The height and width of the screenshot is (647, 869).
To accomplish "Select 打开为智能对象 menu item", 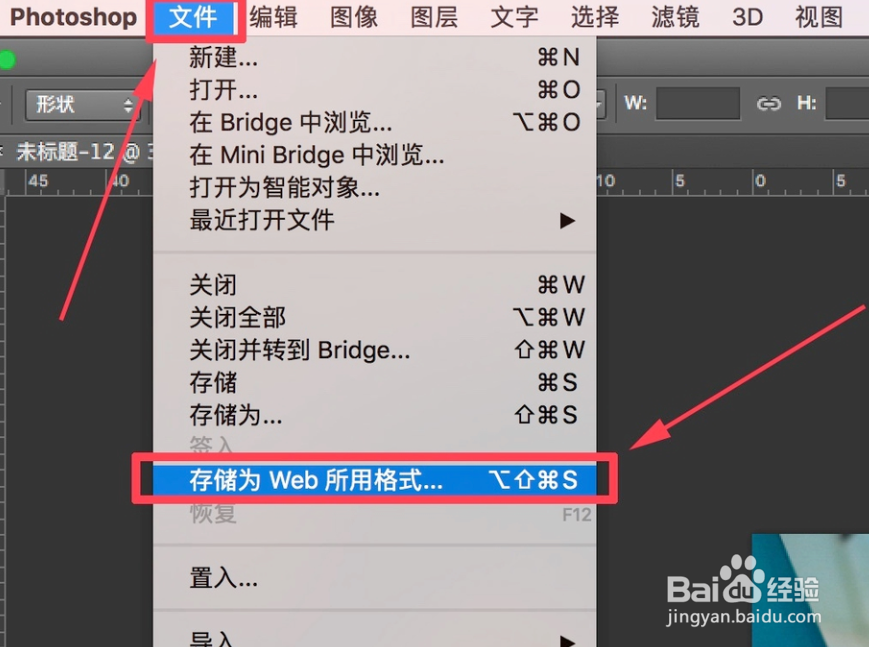I will coord(375,188).
